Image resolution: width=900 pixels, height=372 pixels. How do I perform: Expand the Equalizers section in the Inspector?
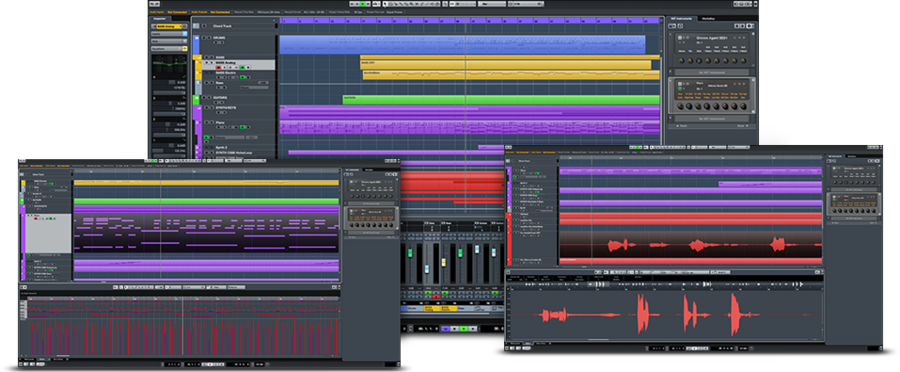tap(169, 49)
